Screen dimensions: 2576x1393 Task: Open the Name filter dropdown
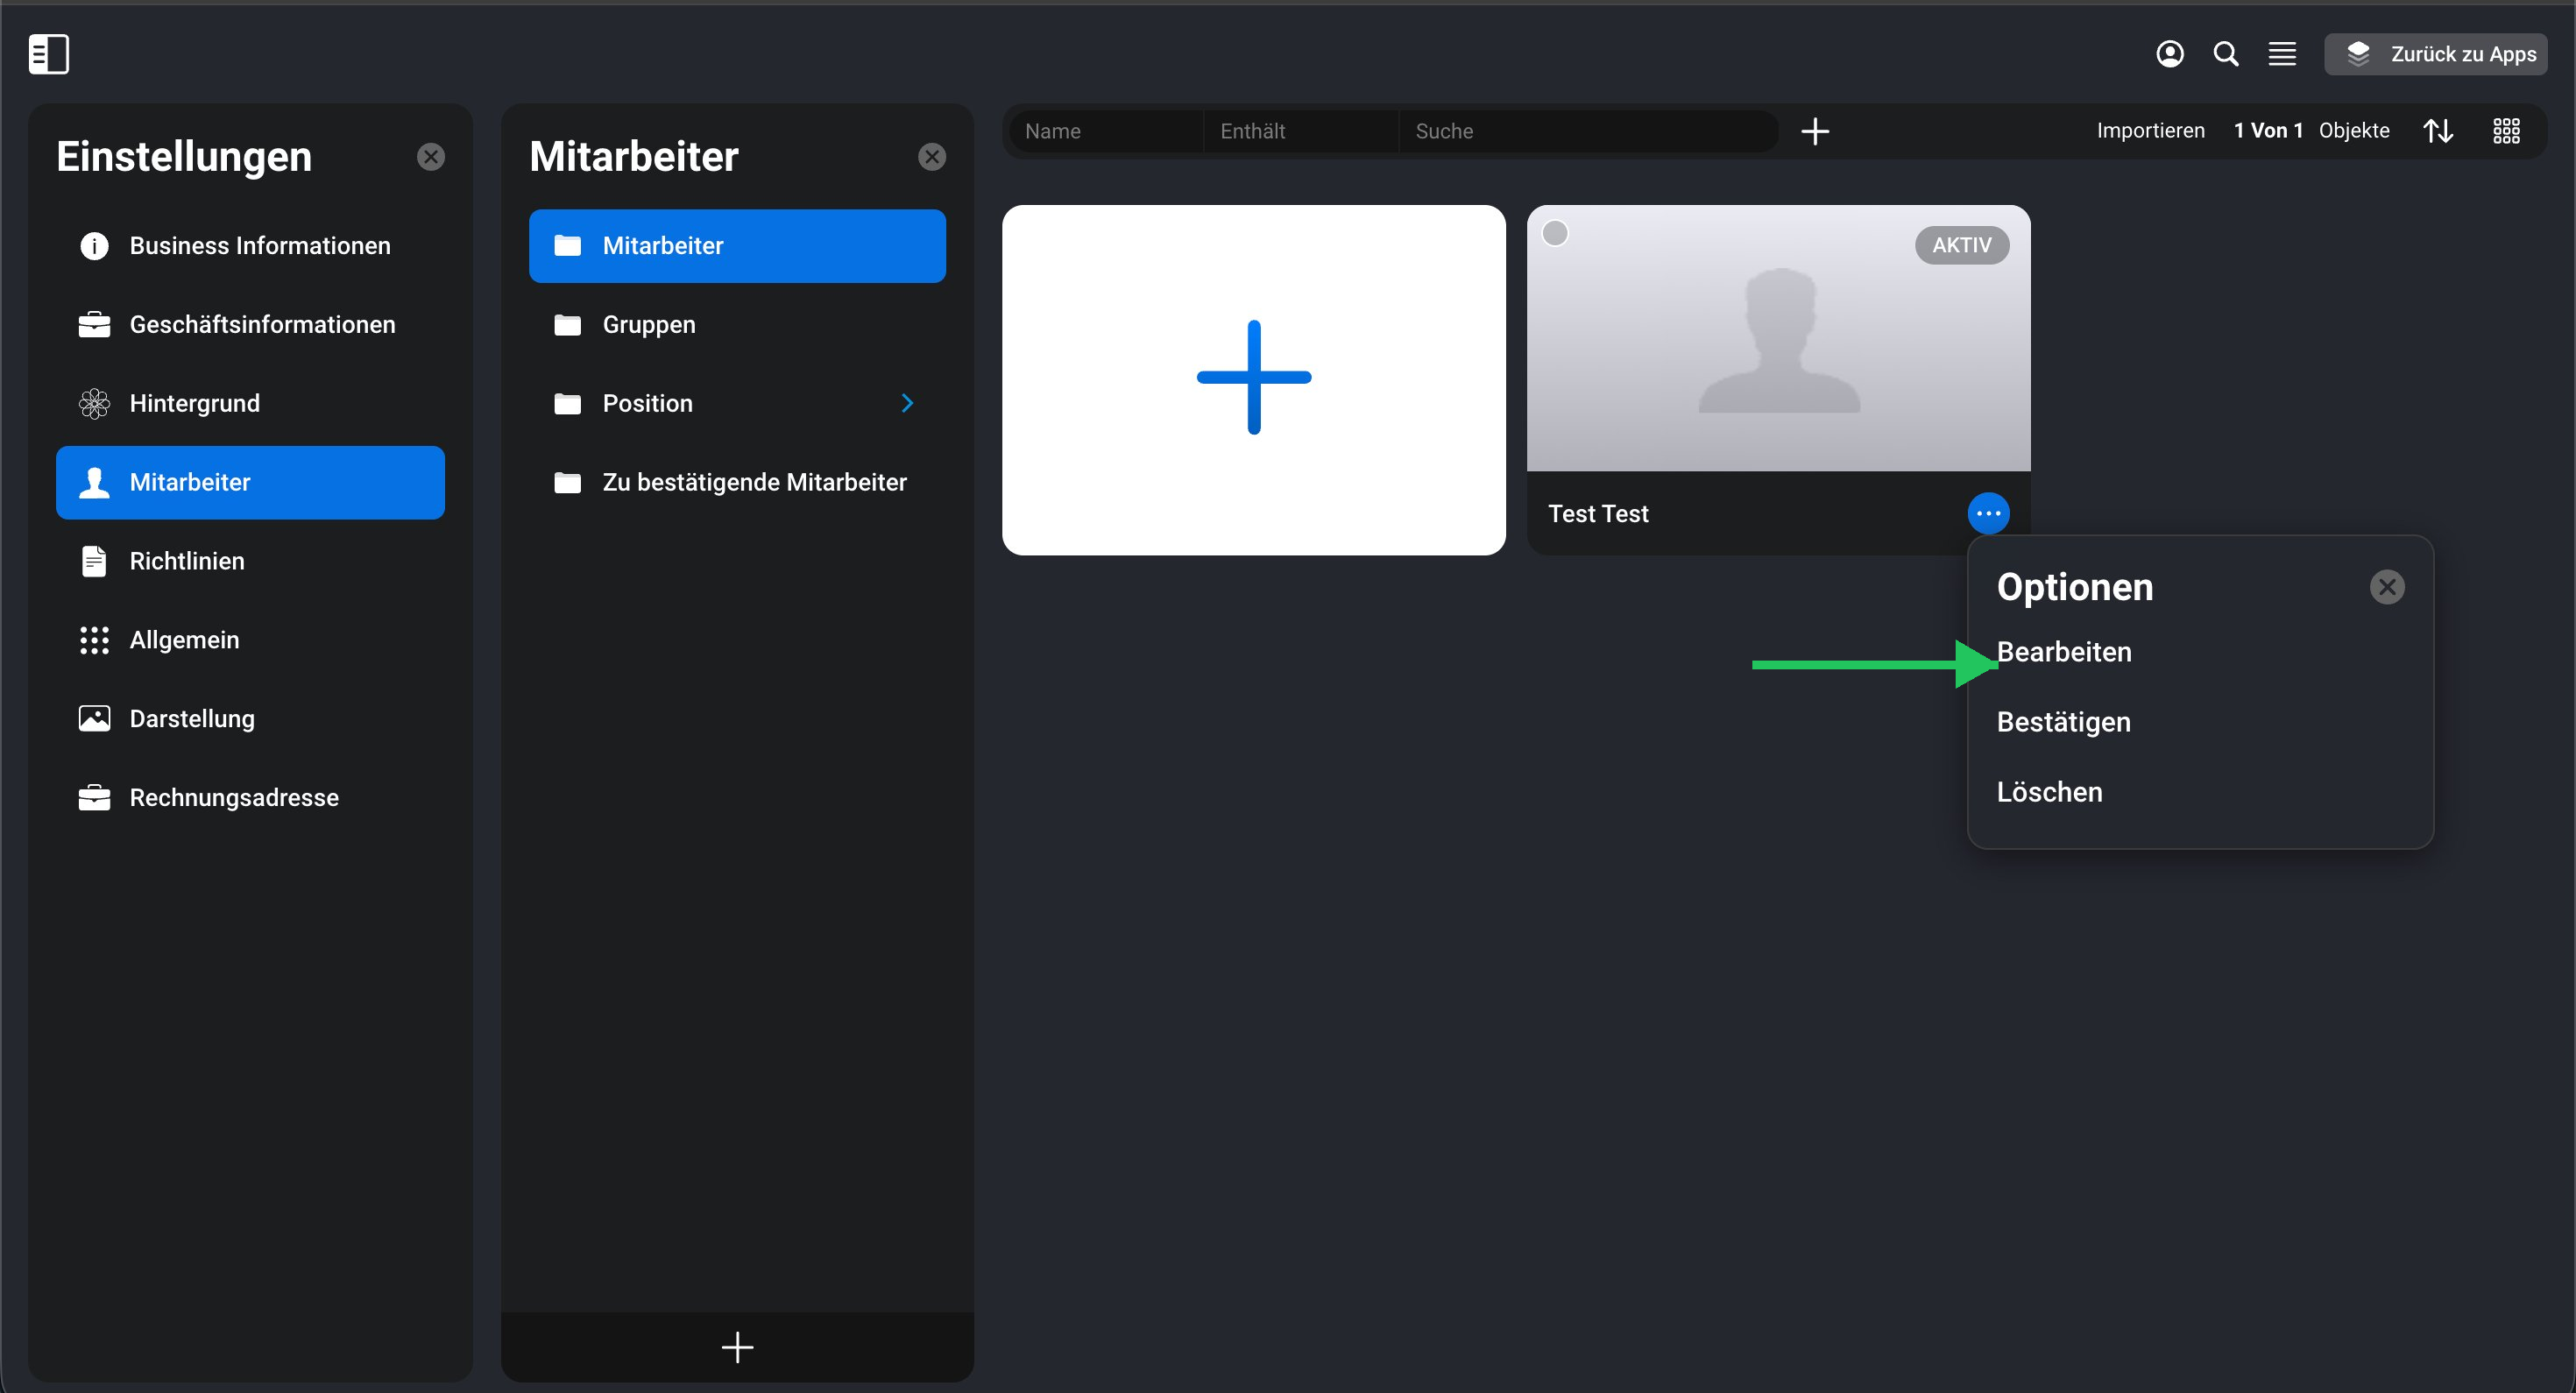coord(1105,131)
